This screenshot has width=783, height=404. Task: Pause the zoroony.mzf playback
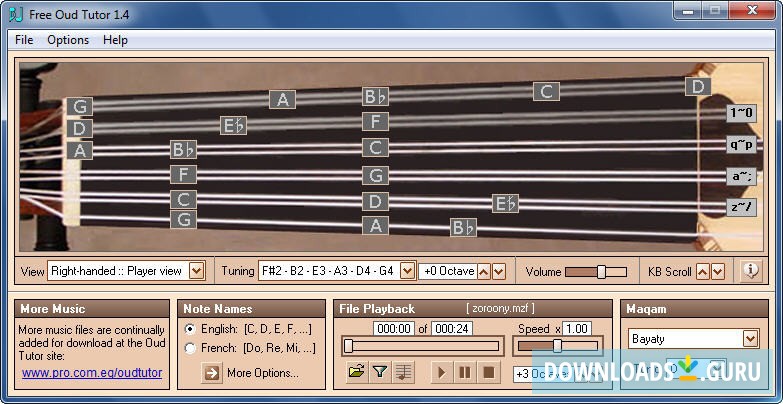click(465, 373)
